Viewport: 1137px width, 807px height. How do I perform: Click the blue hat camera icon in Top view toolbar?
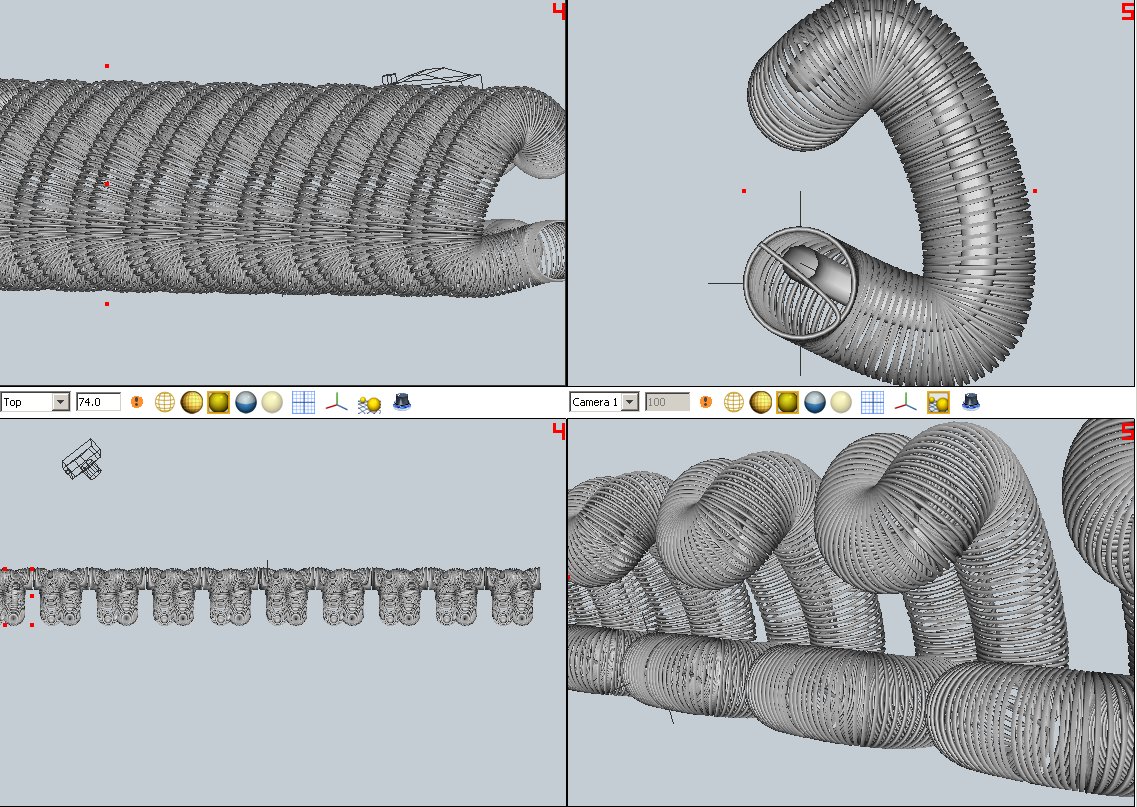pyautogui.click(x=402, y=401)
